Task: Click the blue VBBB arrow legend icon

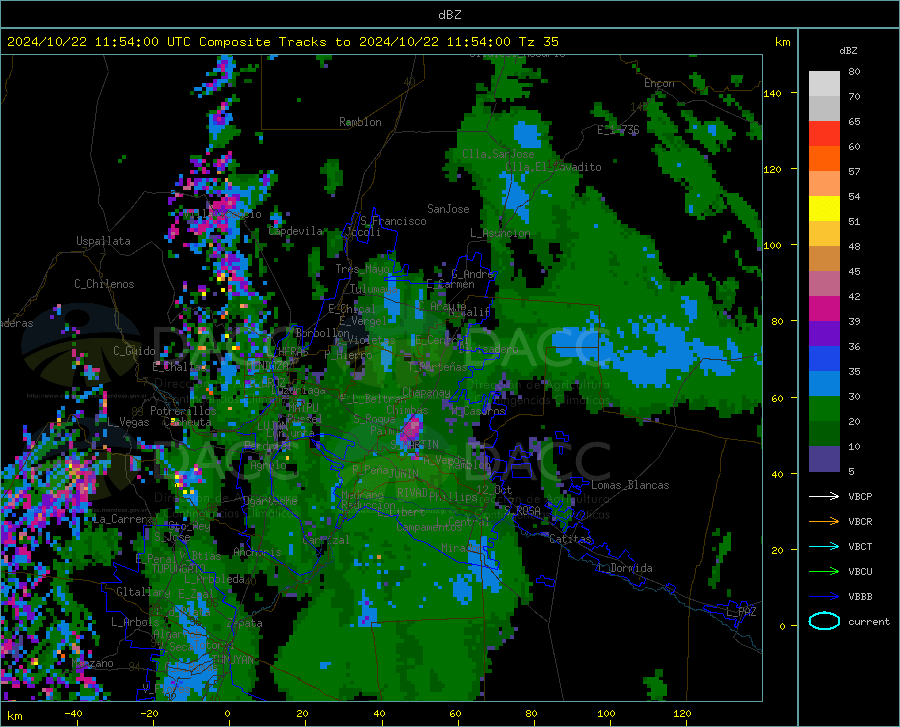Action: (x=824, y=597)
